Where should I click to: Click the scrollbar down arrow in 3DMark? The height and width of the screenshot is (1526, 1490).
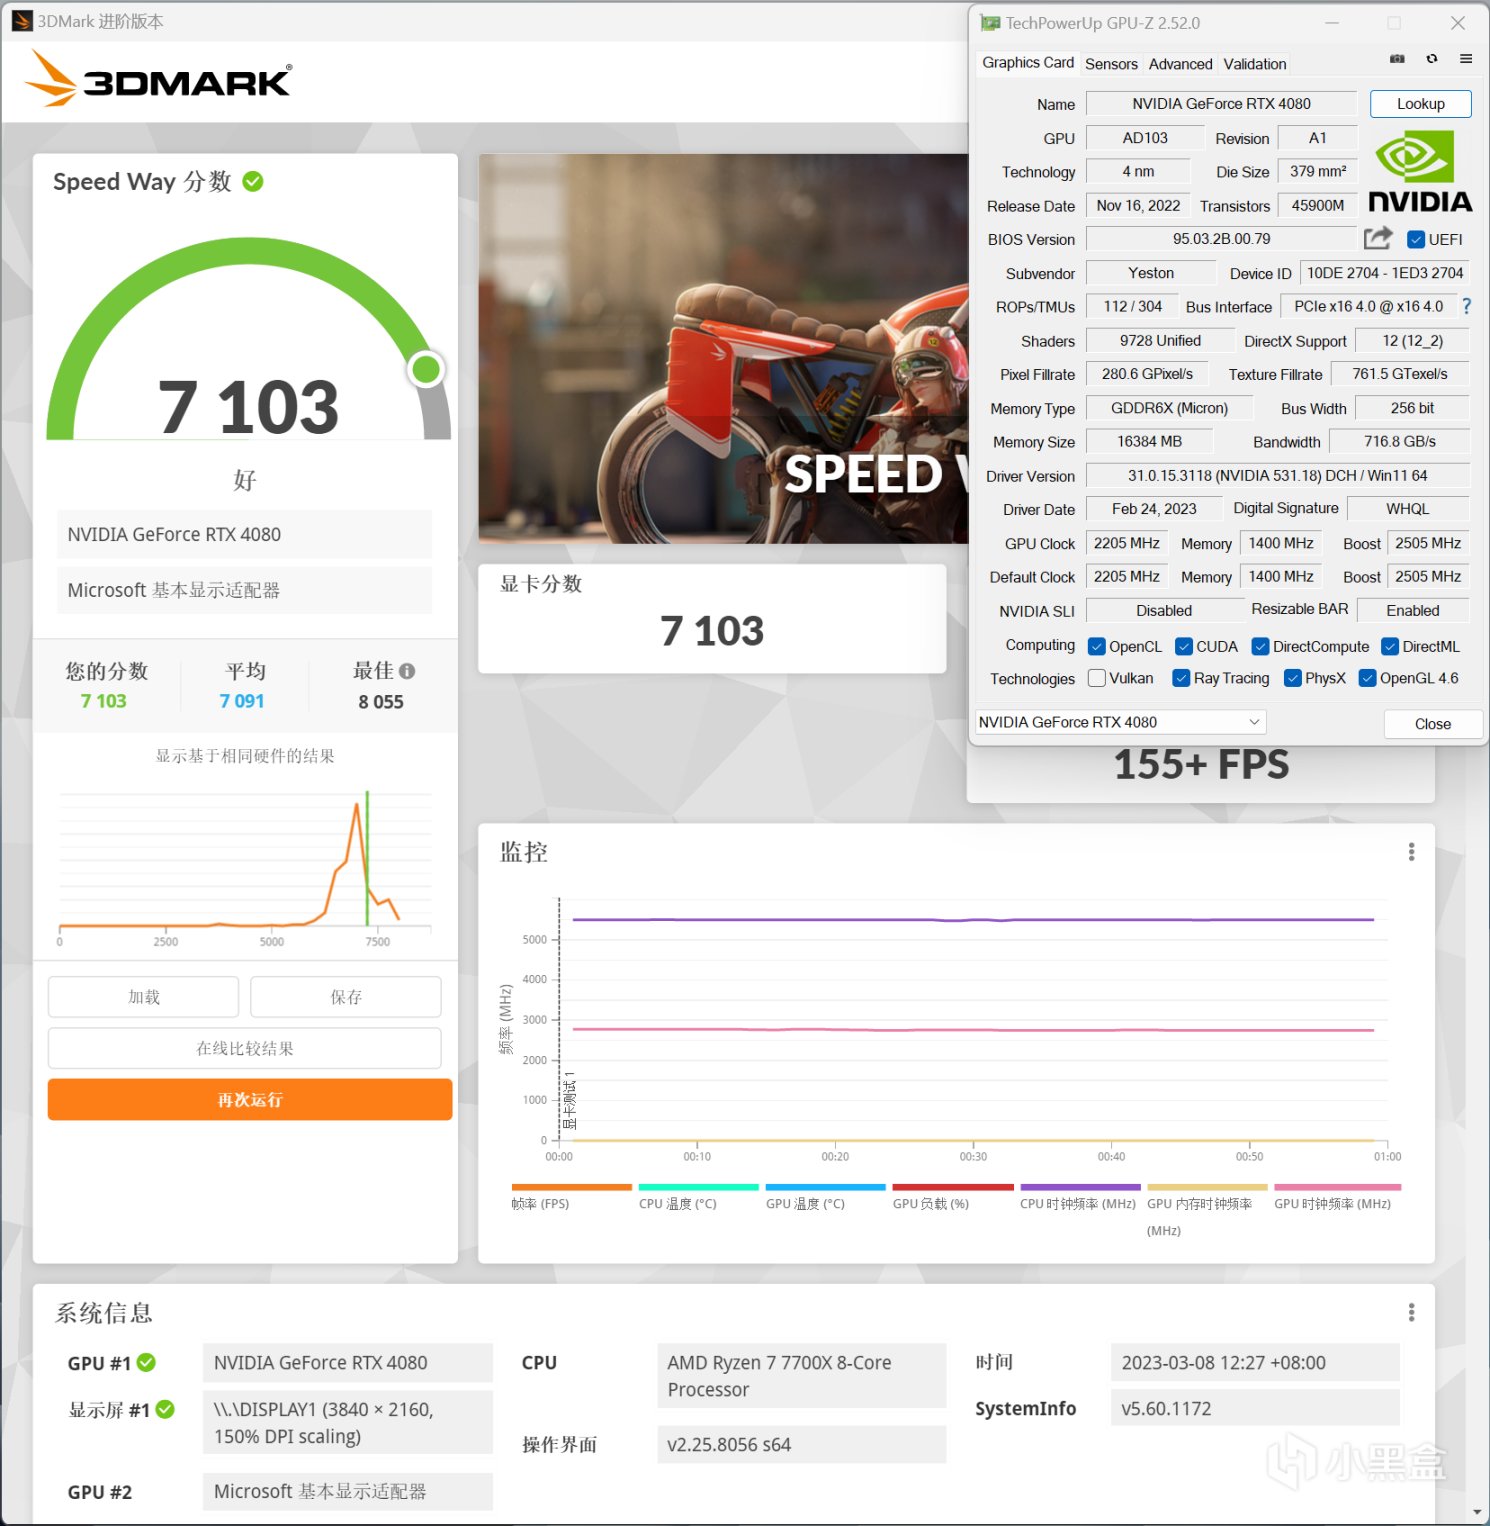point(1478,1513)
